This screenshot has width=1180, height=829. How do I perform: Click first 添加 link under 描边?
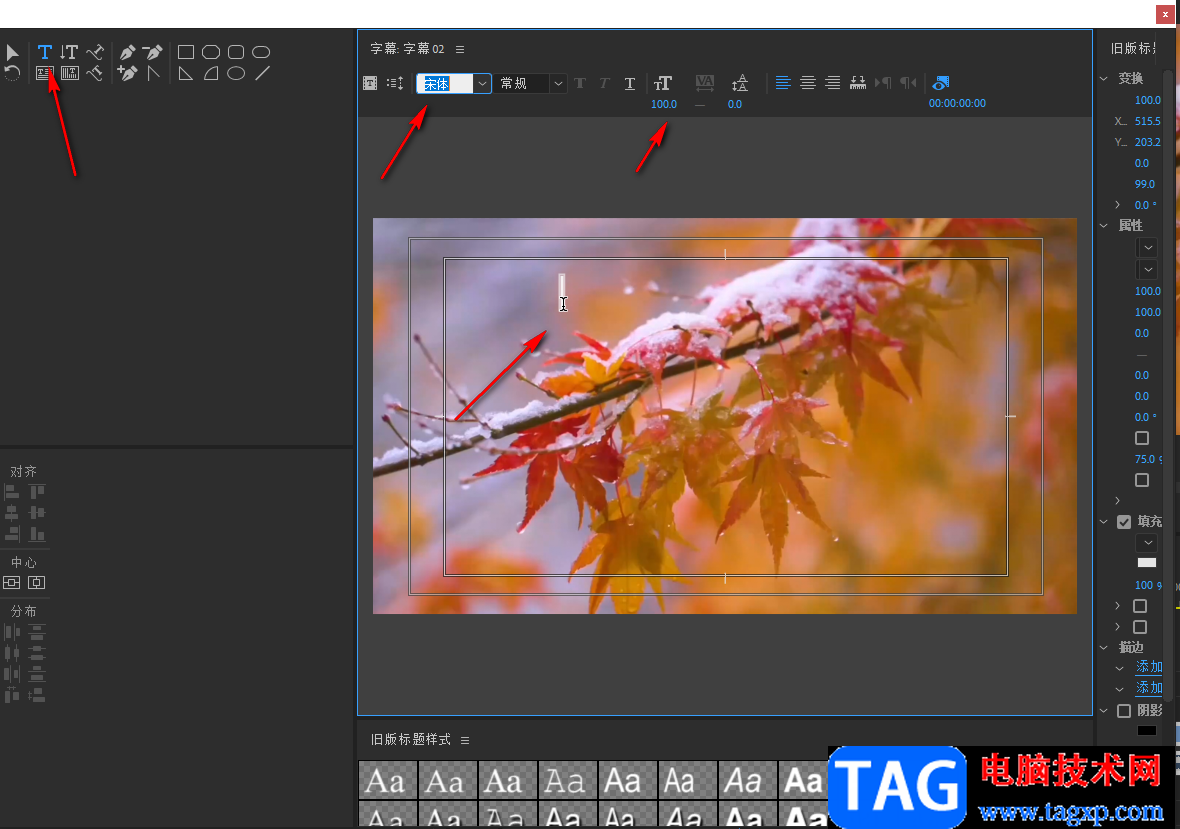(x=1149, y=667)
